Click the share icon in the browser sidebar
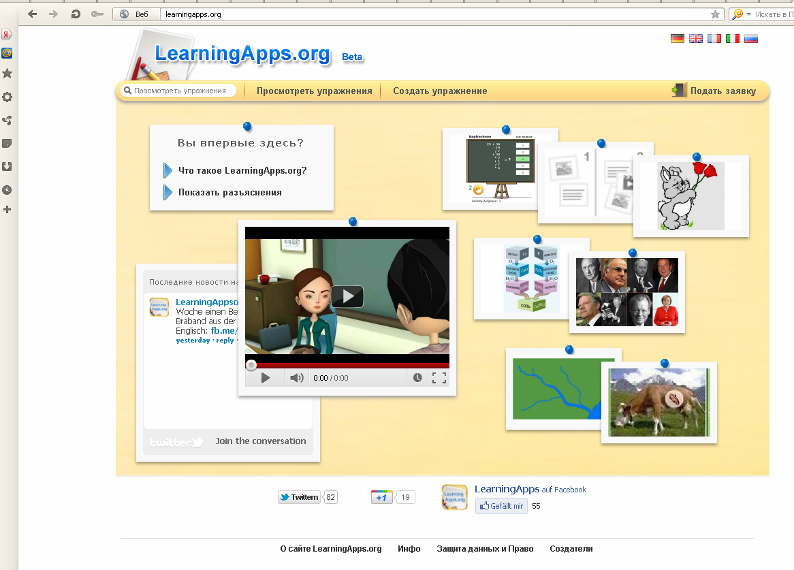This screenshot has width=794, height=570. 7,120
